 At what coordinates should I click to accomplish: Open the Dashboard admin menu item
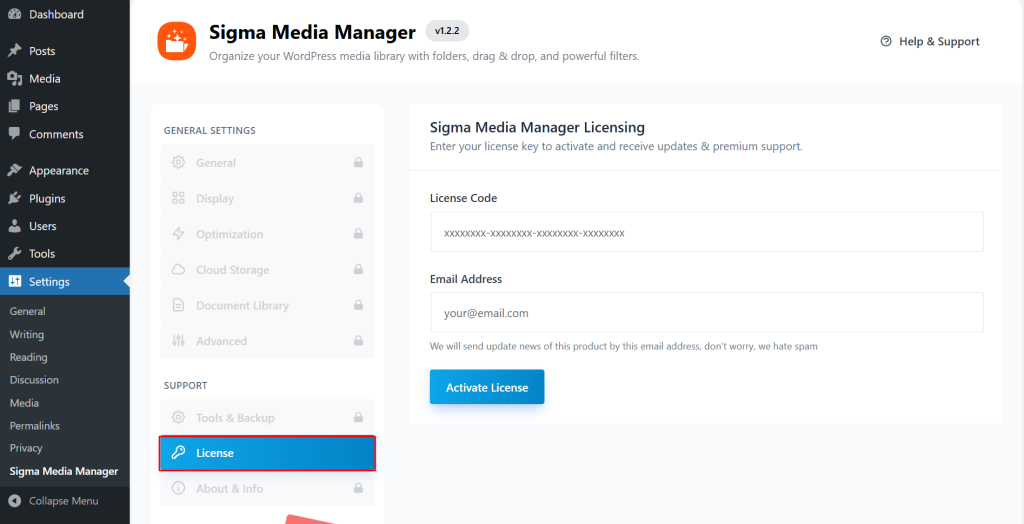65,14
